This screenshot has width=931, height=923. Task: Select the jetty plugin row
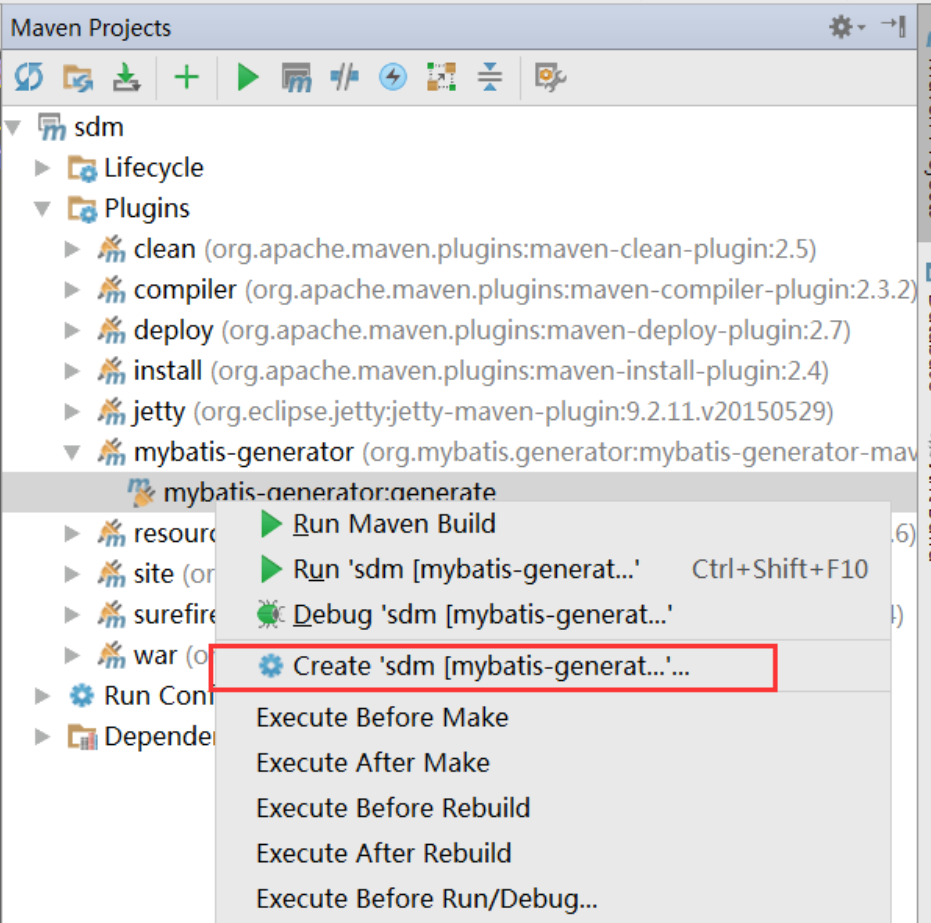pyautogui.click(x=460, y=411)
